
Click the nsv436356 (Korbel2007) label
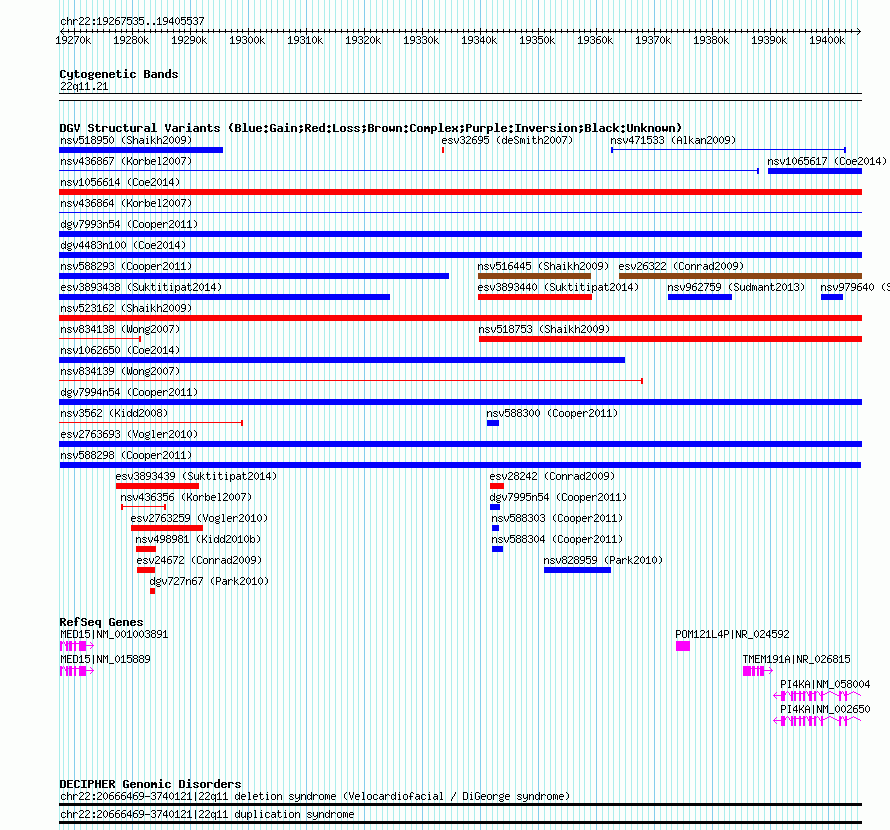(186, 497)
